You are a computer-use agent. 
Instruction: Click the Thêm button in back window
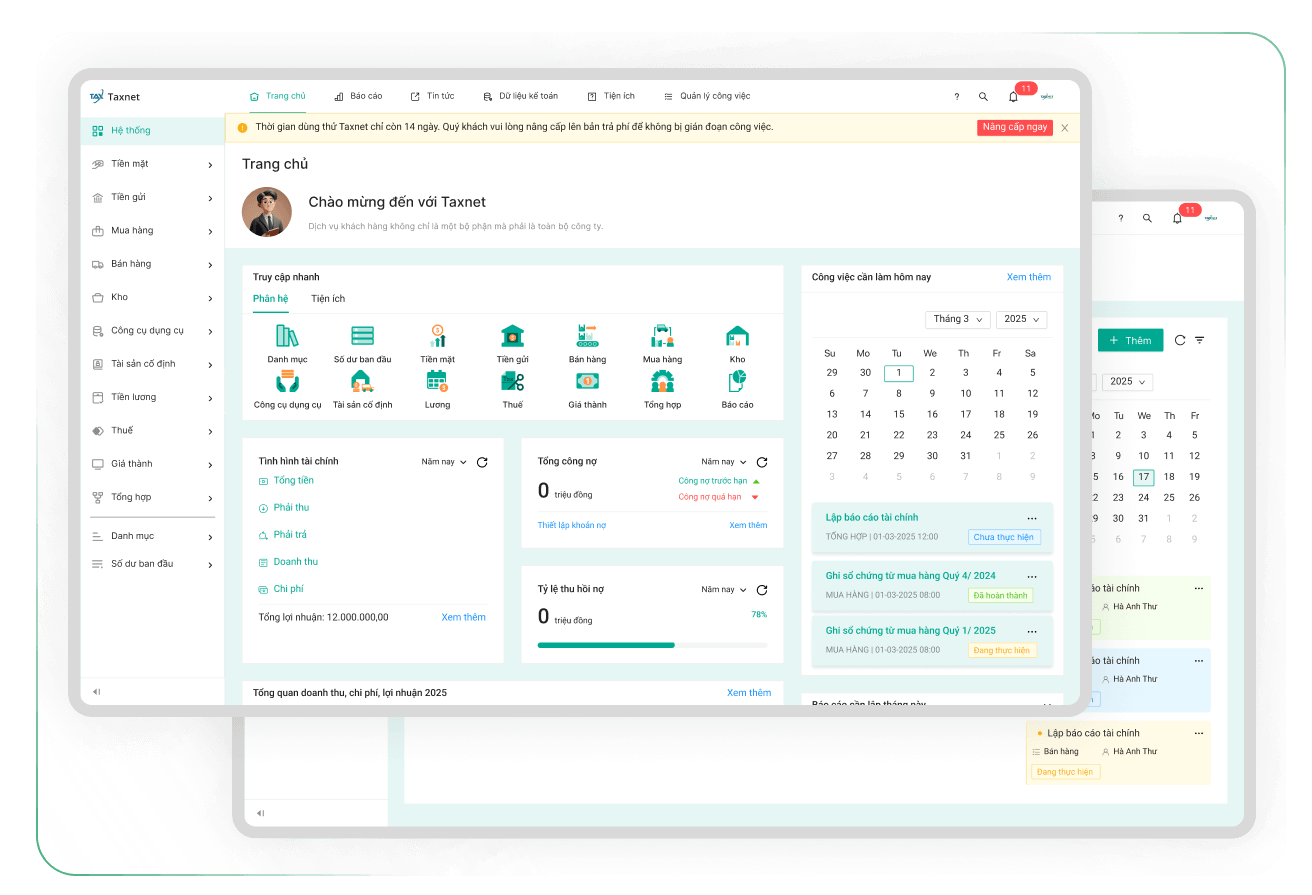point(1130,340)
